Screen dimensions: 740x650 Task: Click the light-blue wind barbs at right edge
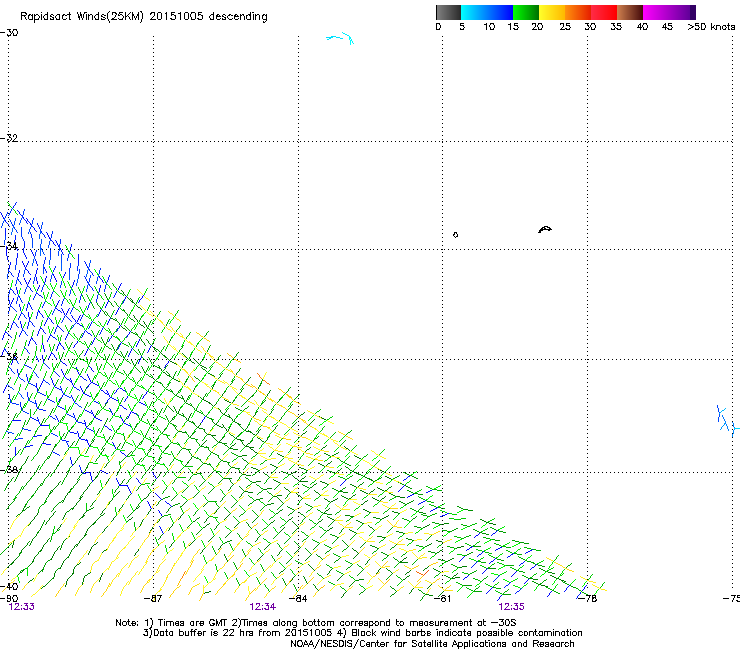point(727,421)
